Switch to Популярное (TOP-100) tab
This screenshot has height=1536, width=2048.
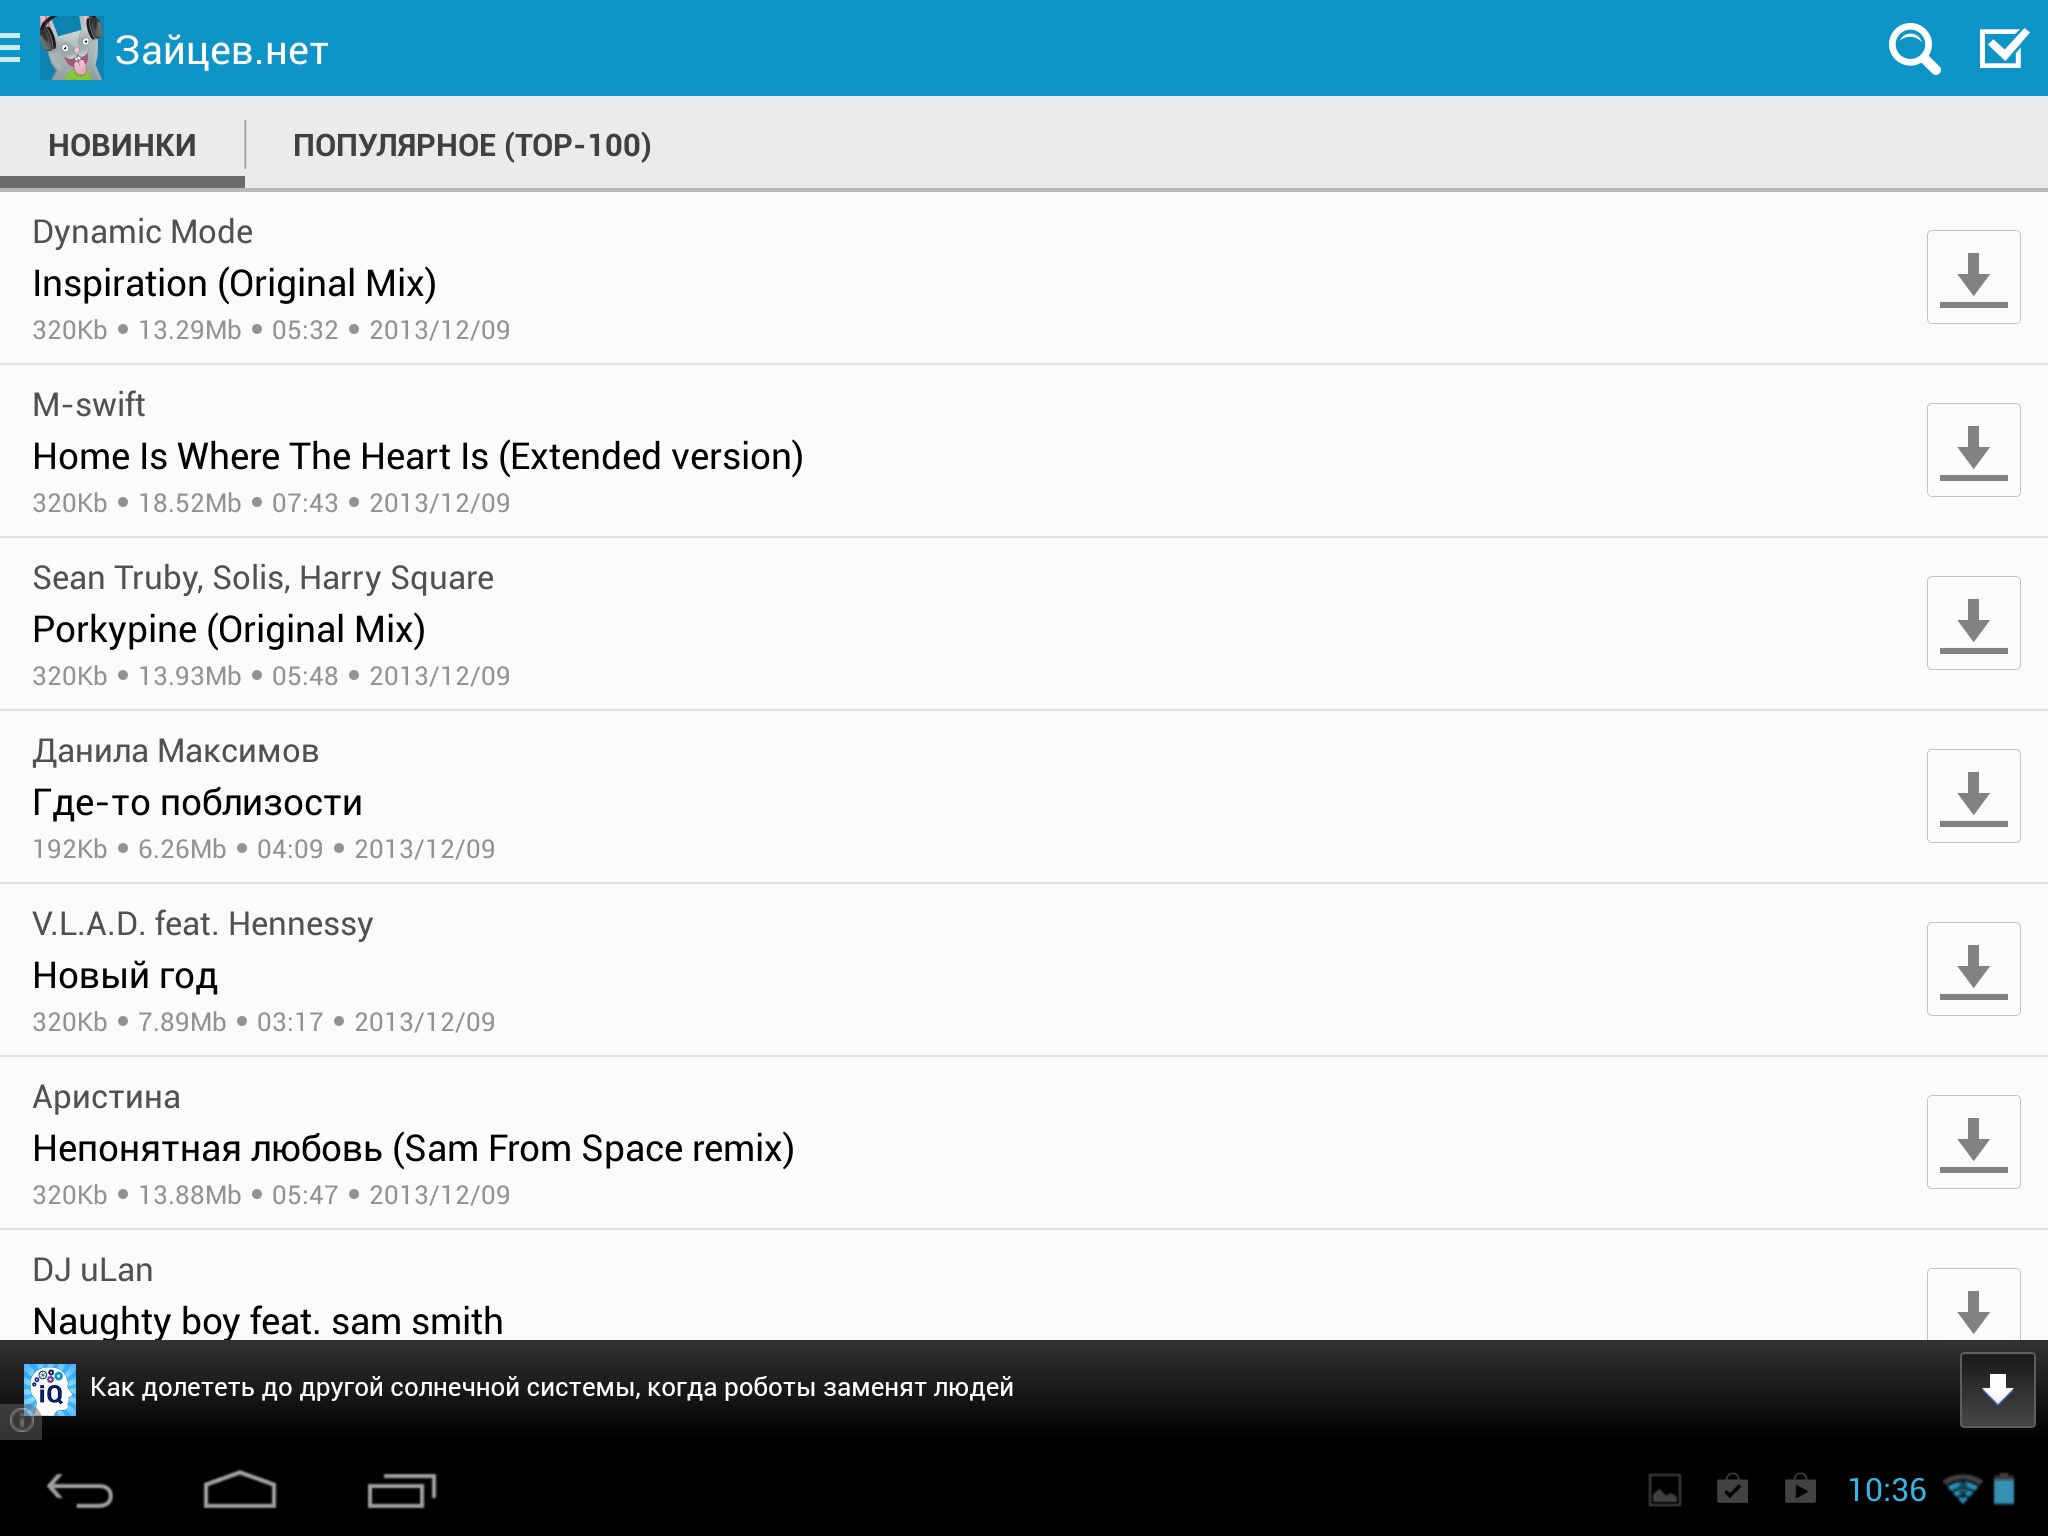471,146
